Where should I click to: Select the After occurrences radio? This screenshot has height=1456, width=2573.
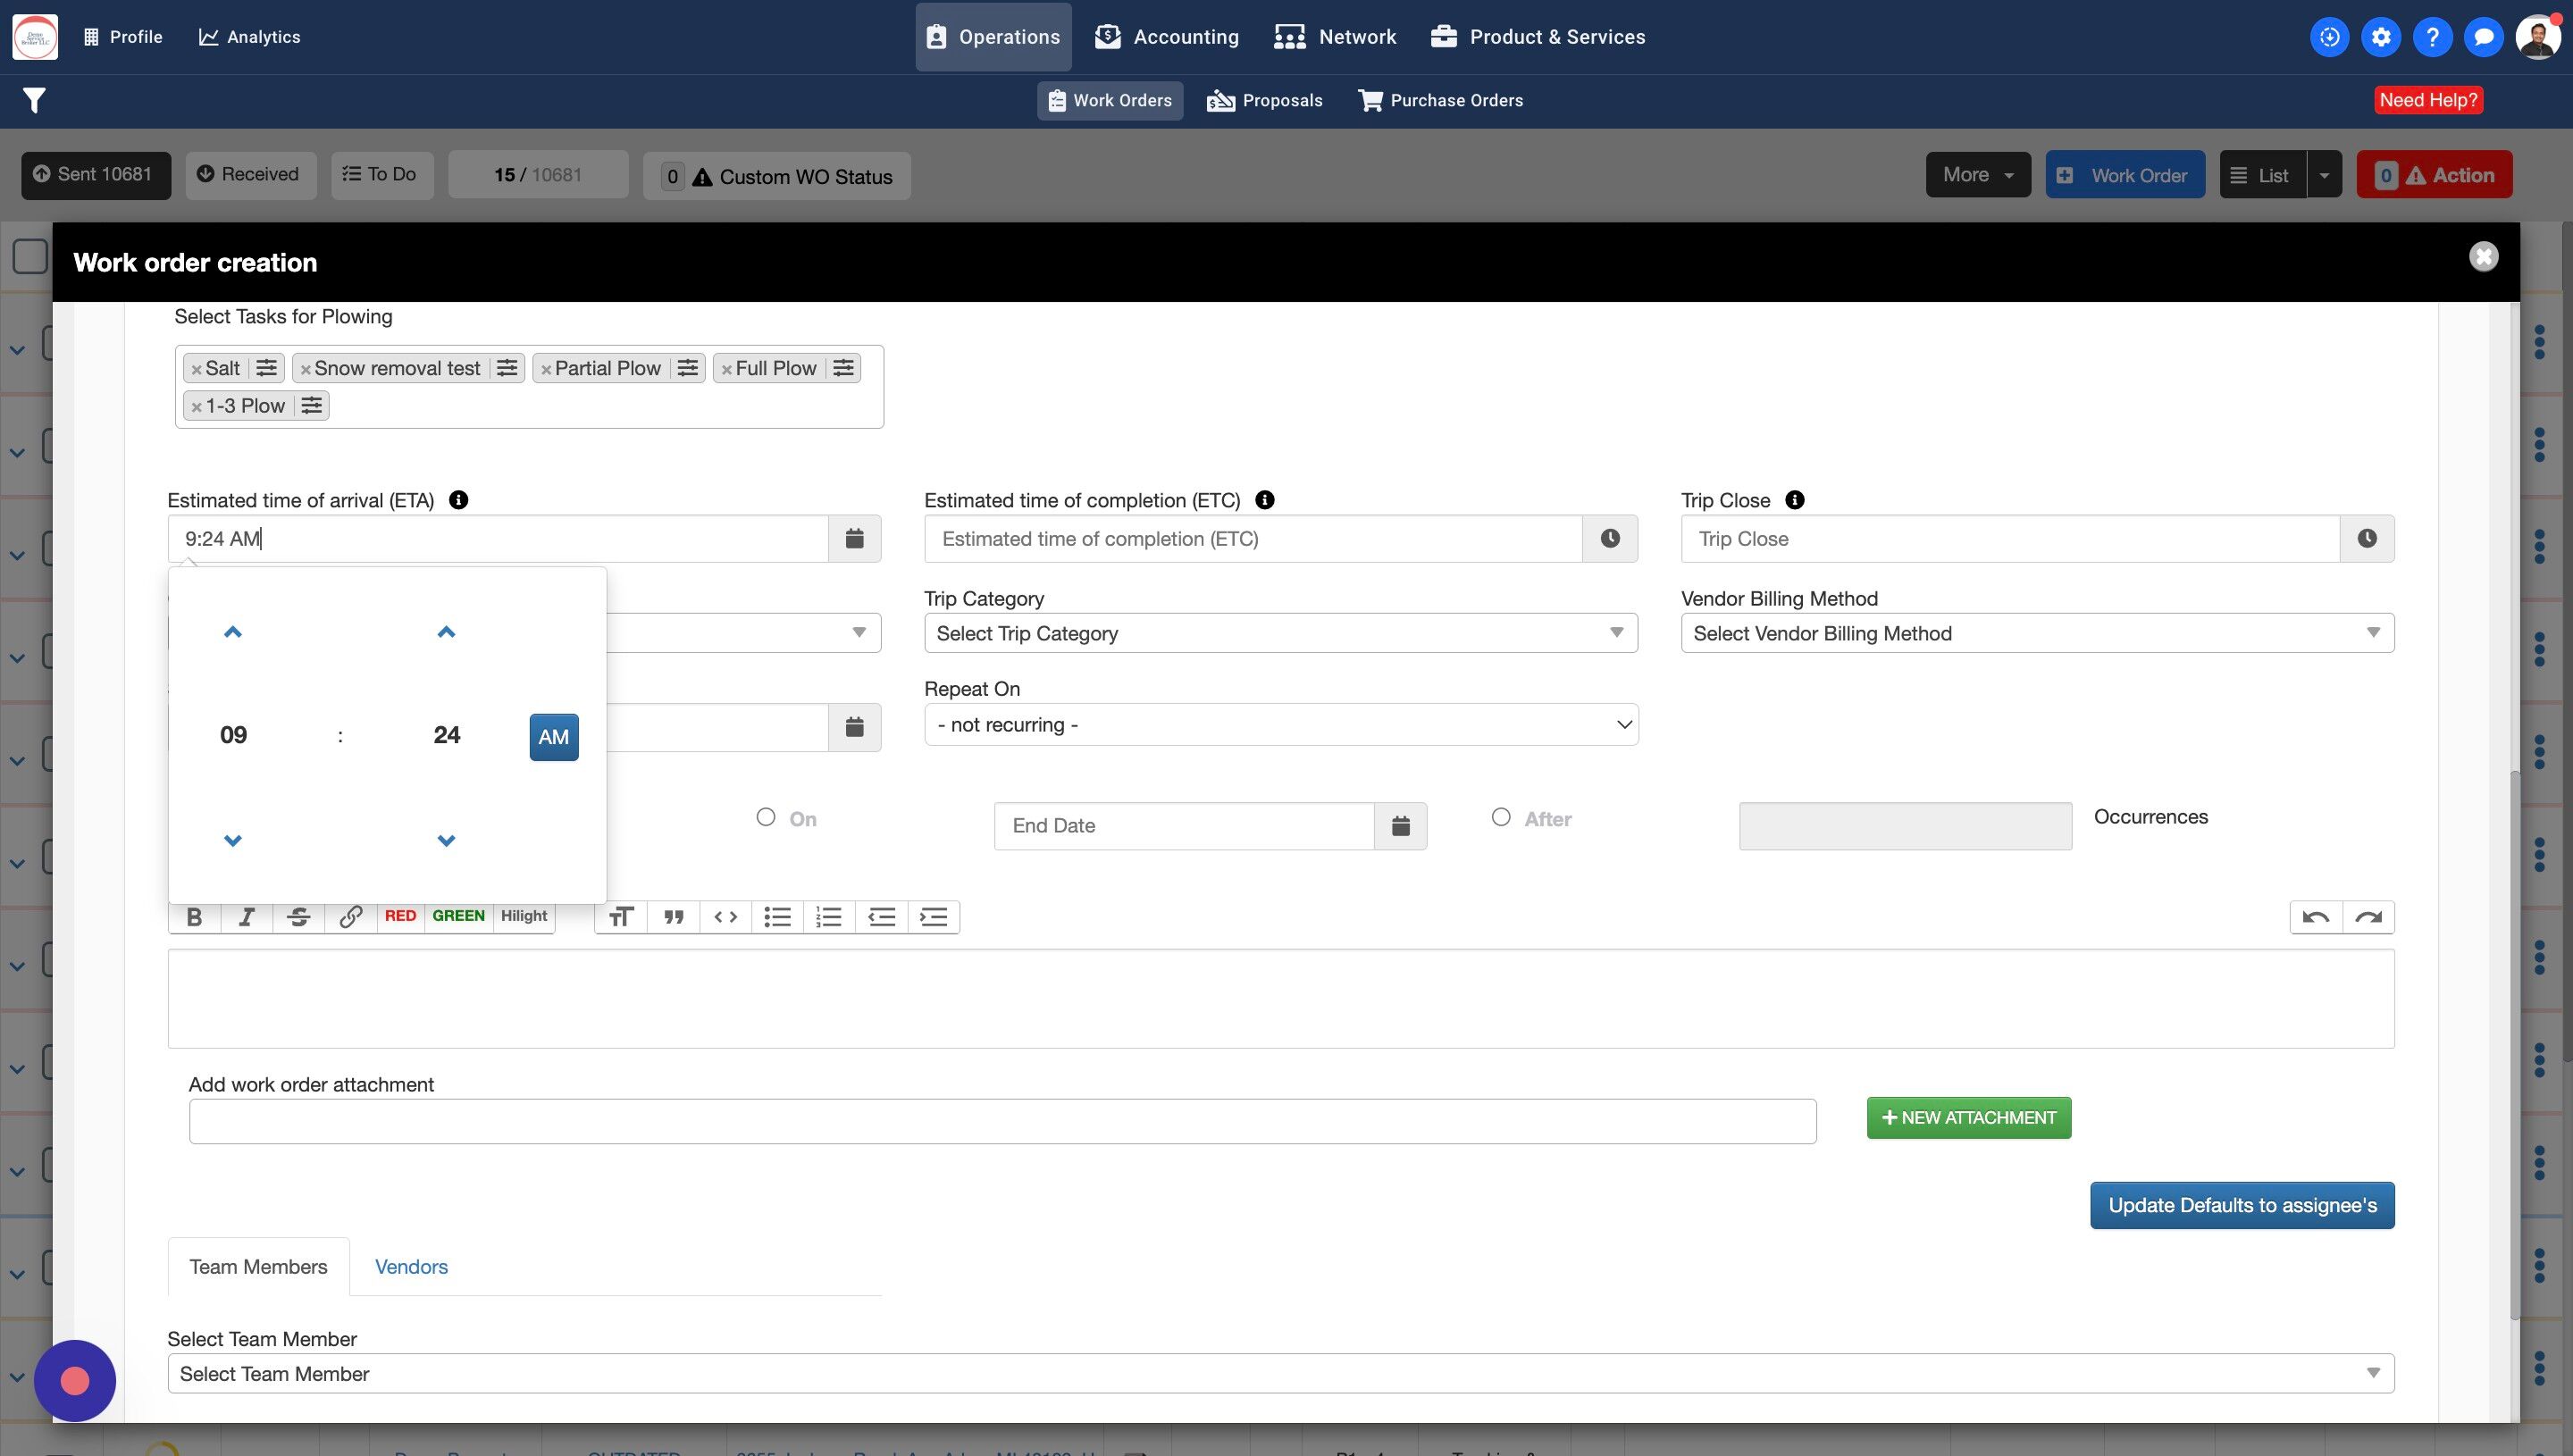click(x=1500, y=817)
